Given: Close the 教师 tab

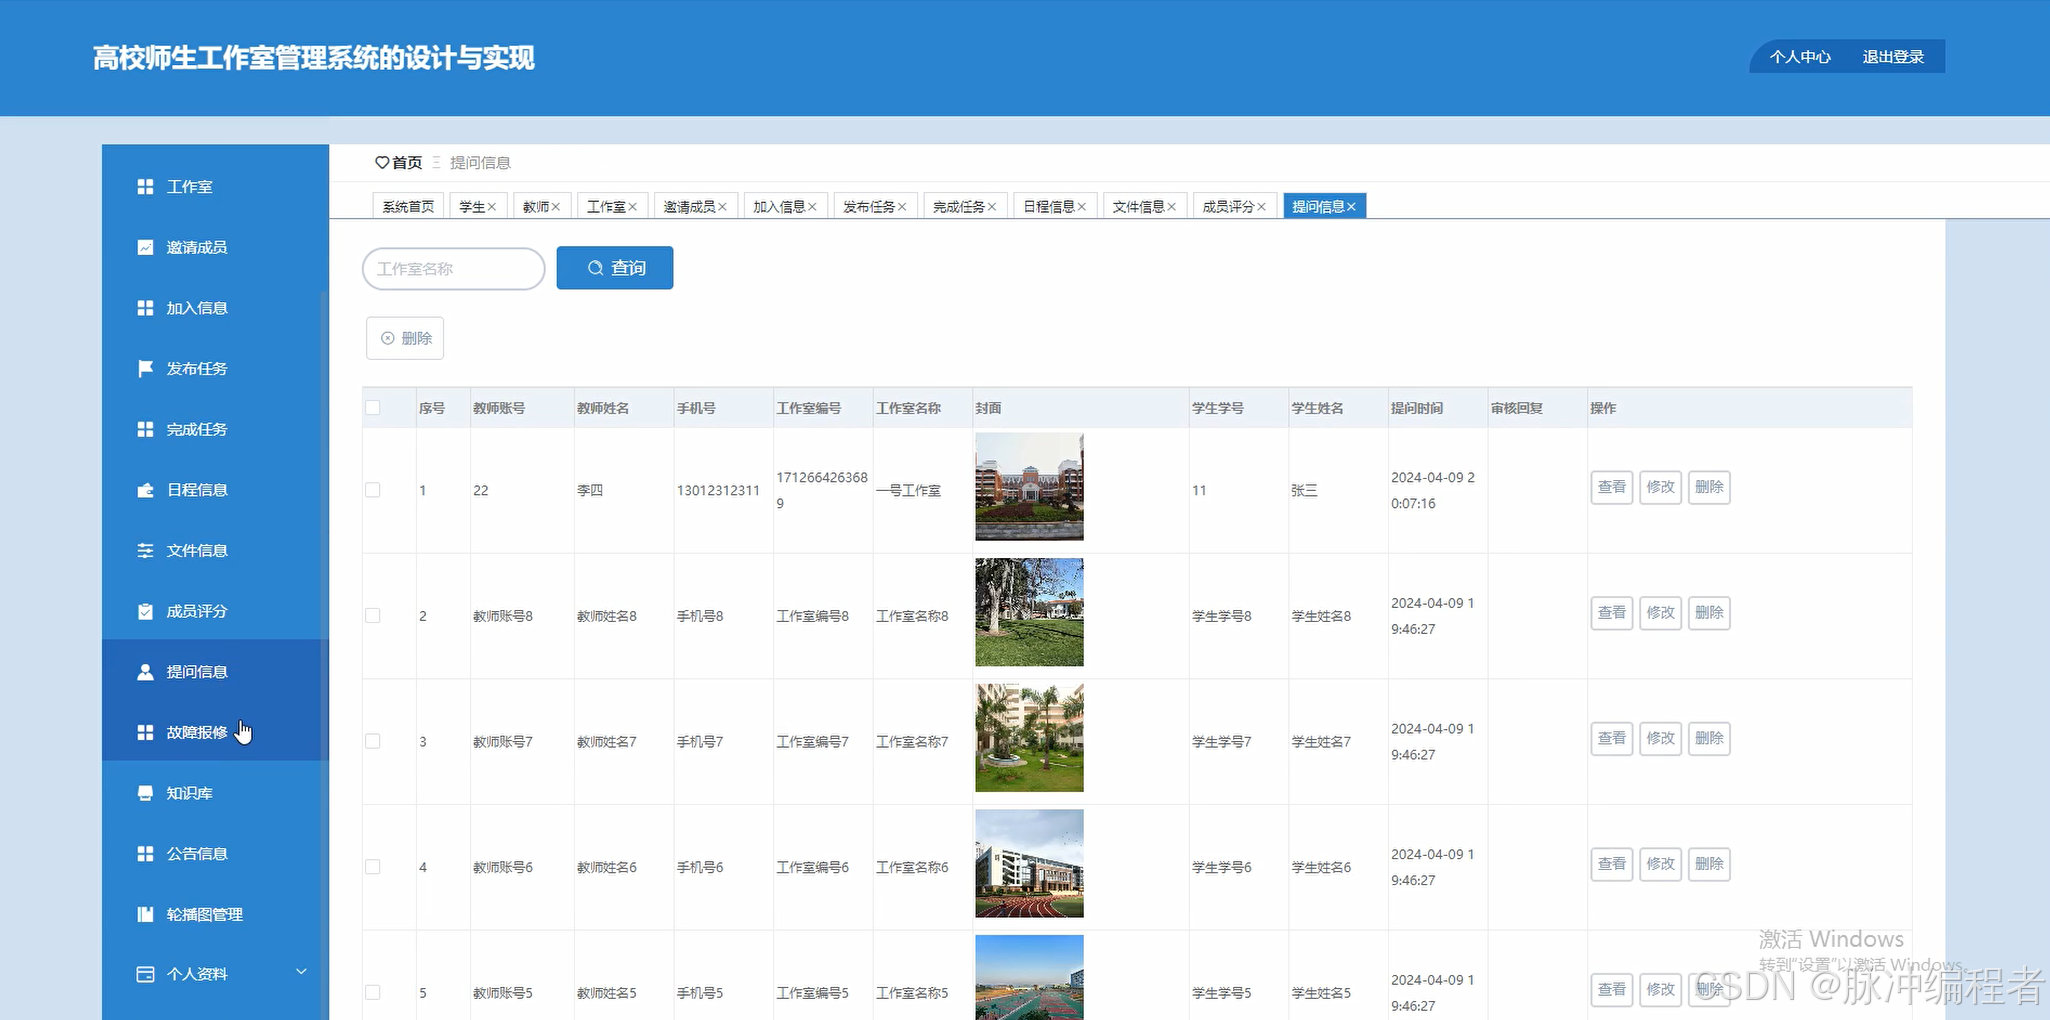Looking at the screenshot, I should 556,207.
